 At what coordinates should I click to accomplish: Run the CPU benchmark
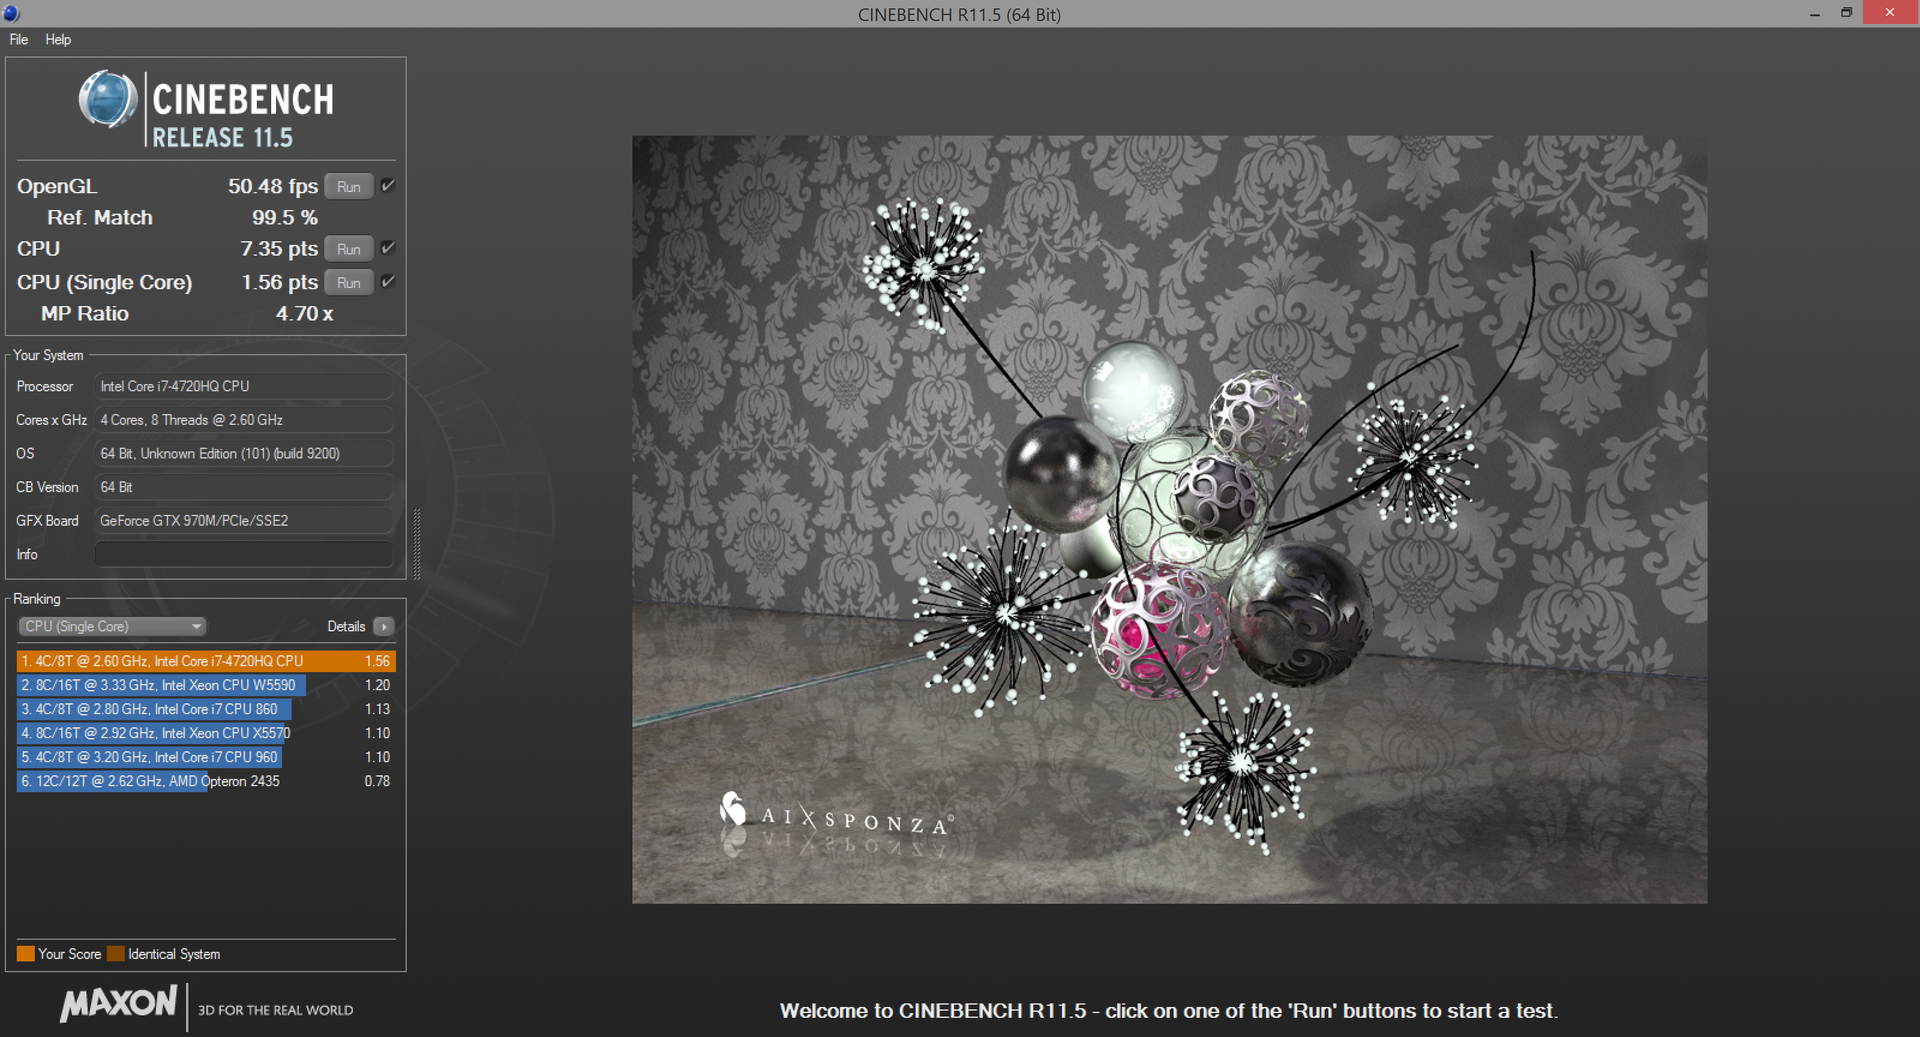coord(349,249)
